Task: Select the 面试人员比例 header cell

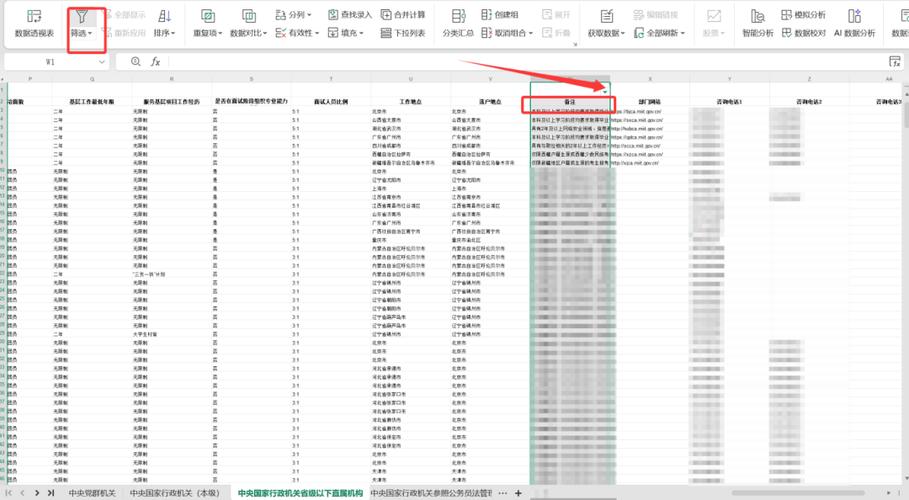Action: (x=331, y=102)
